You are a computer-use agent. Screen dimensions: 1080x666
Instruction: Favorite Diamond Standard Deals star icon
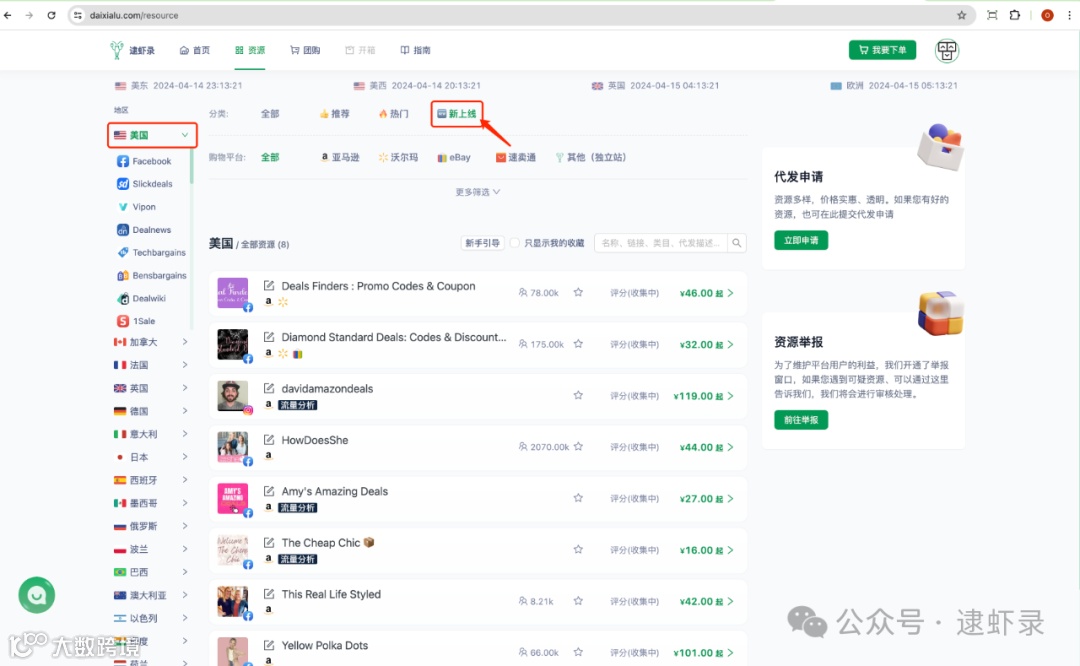578,344
